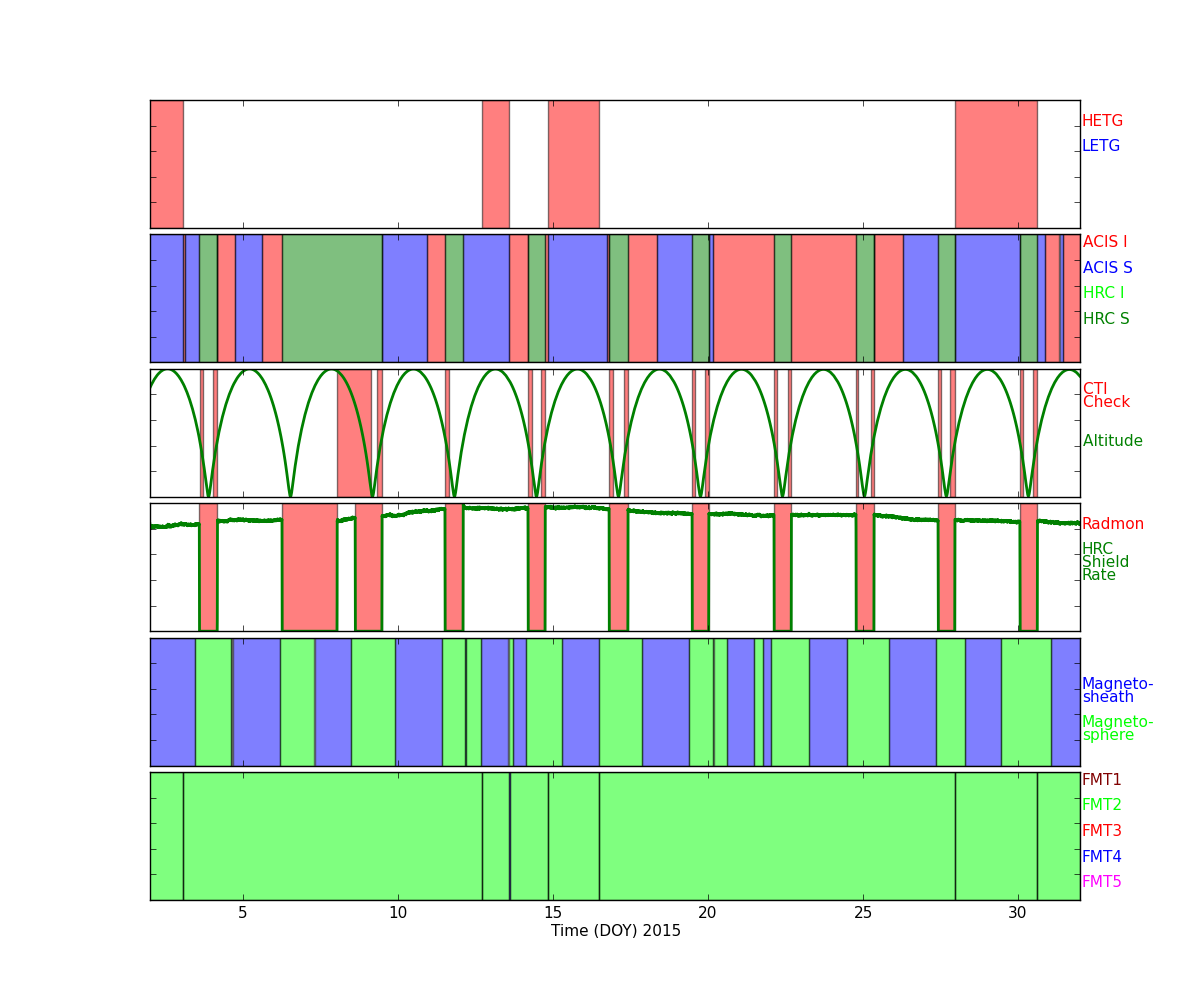Click the x-axis tick label 15
The width and height of the screenshot is (1200, 1000).
coord(553,912)
